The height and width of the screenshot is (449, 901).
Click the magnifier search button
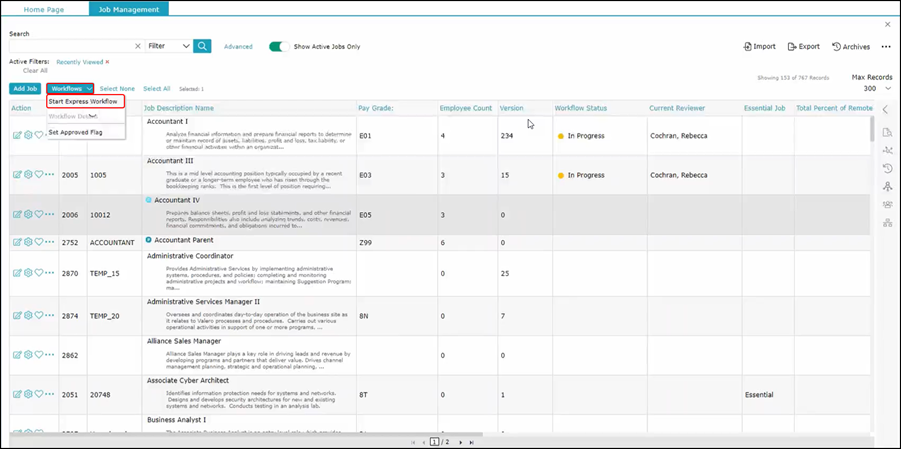[x=202, y=46]
